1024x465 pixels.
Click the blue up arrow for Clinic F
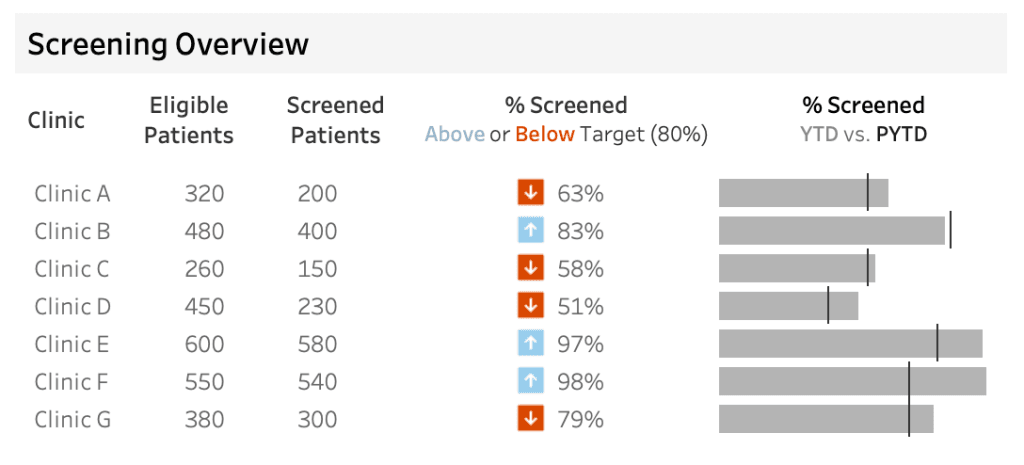530,381
